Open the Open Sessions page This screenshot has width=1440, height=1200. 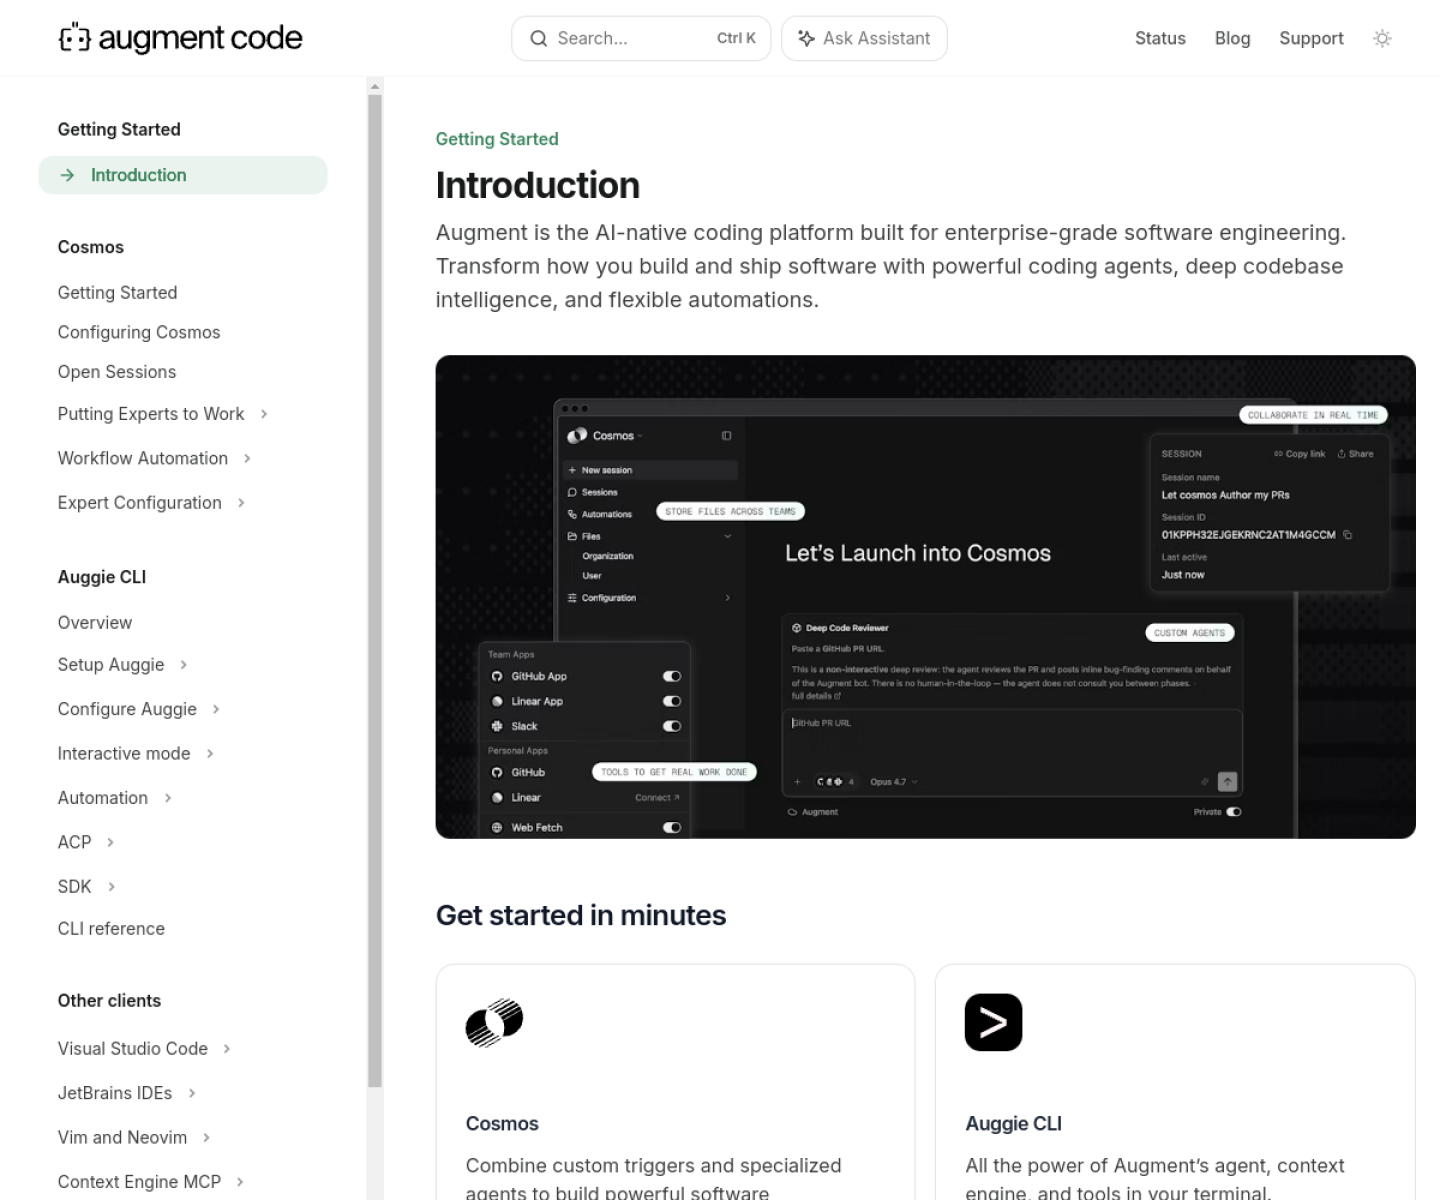117,372
